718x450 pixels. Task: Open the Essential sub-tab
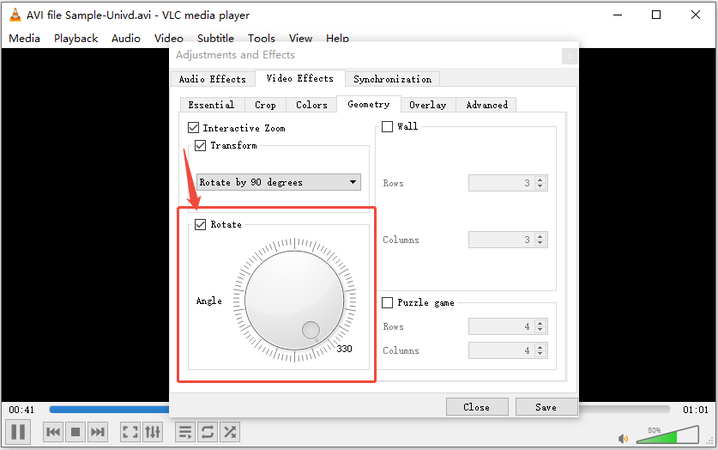tap(211, 105)
